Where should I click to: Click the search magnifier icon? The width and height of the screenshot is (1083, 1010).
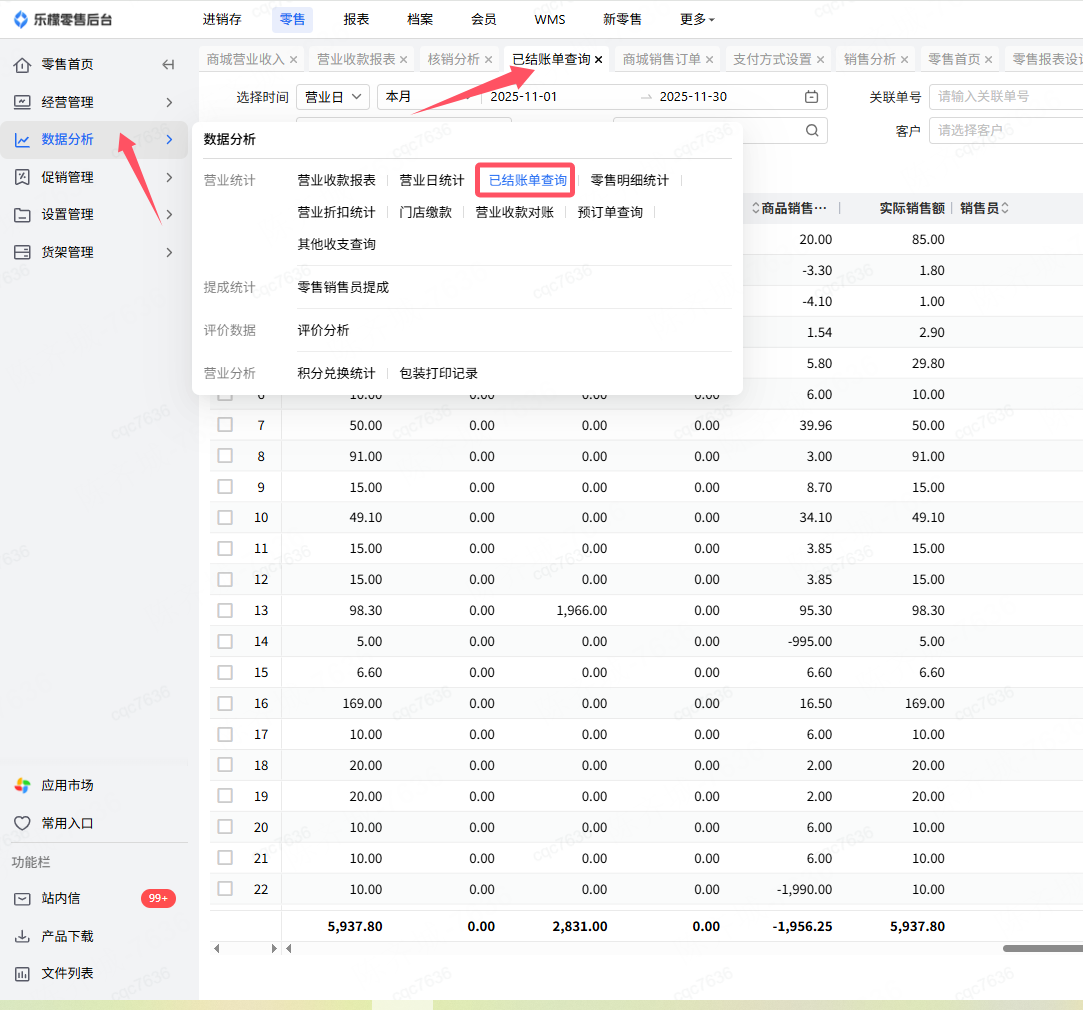(812, 130)
